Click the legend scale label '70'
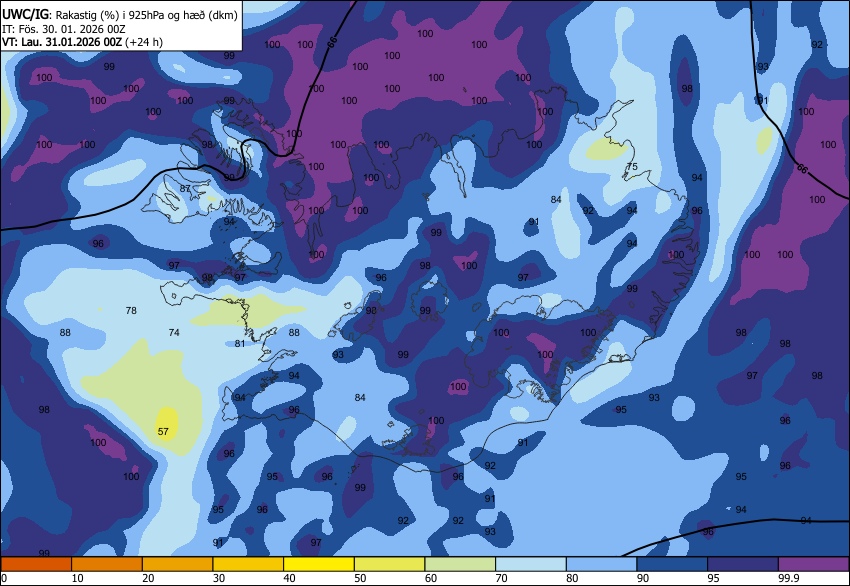This screenshot has height=586, width=850. [x=502, y=578]
